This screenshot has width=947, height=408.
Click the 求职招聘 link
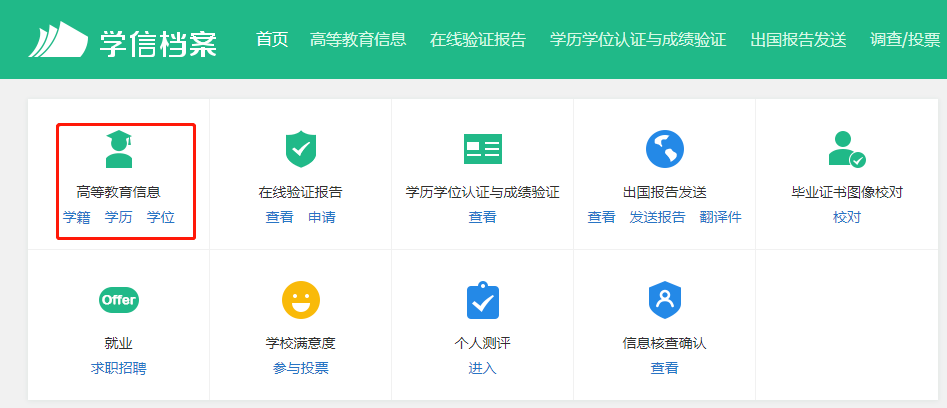(x=119, y=368)
